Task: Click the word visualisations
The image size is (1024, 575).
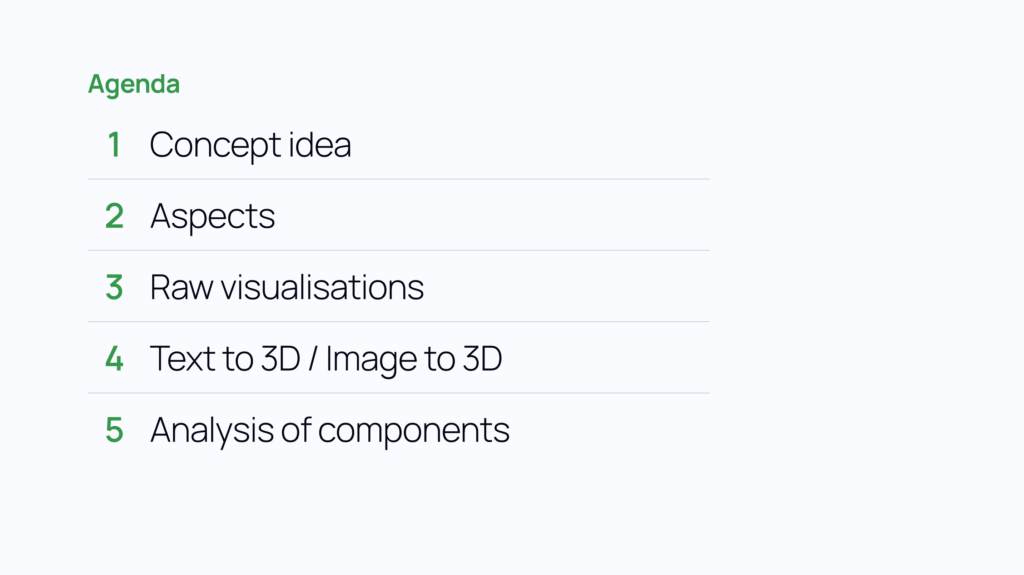Action: click(322, 287)
